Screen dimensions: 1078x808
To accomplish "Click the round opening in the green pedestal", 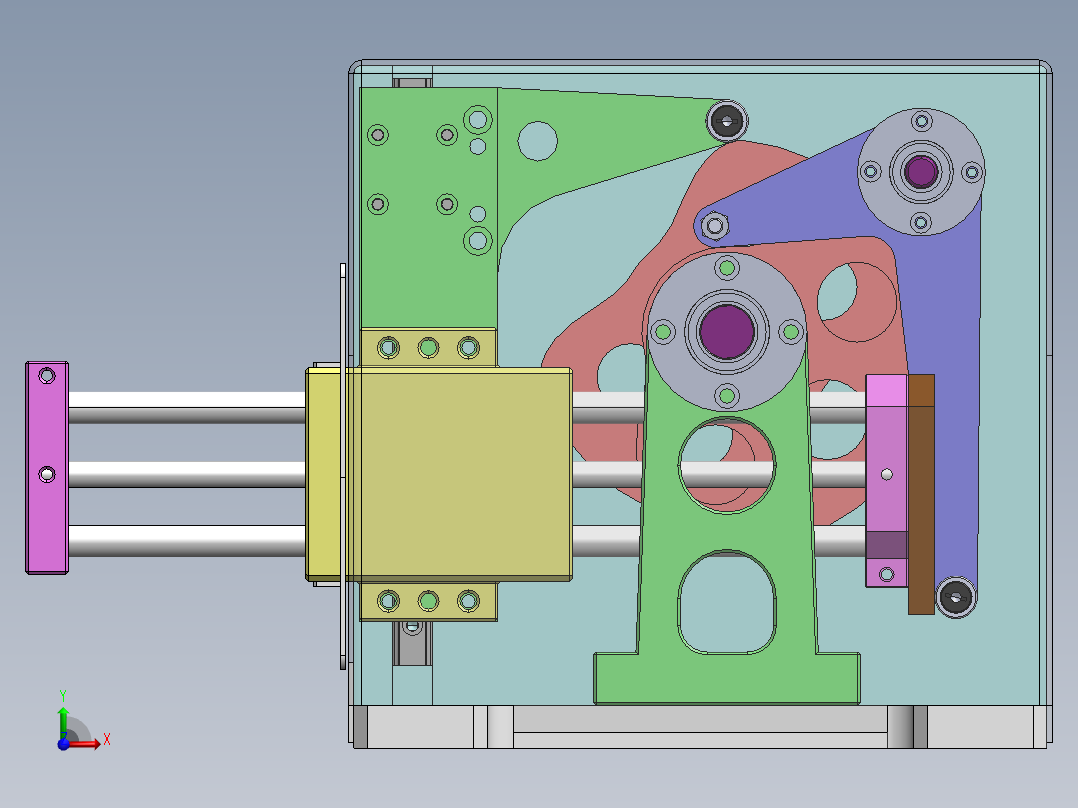I will (x=727, y=465).
